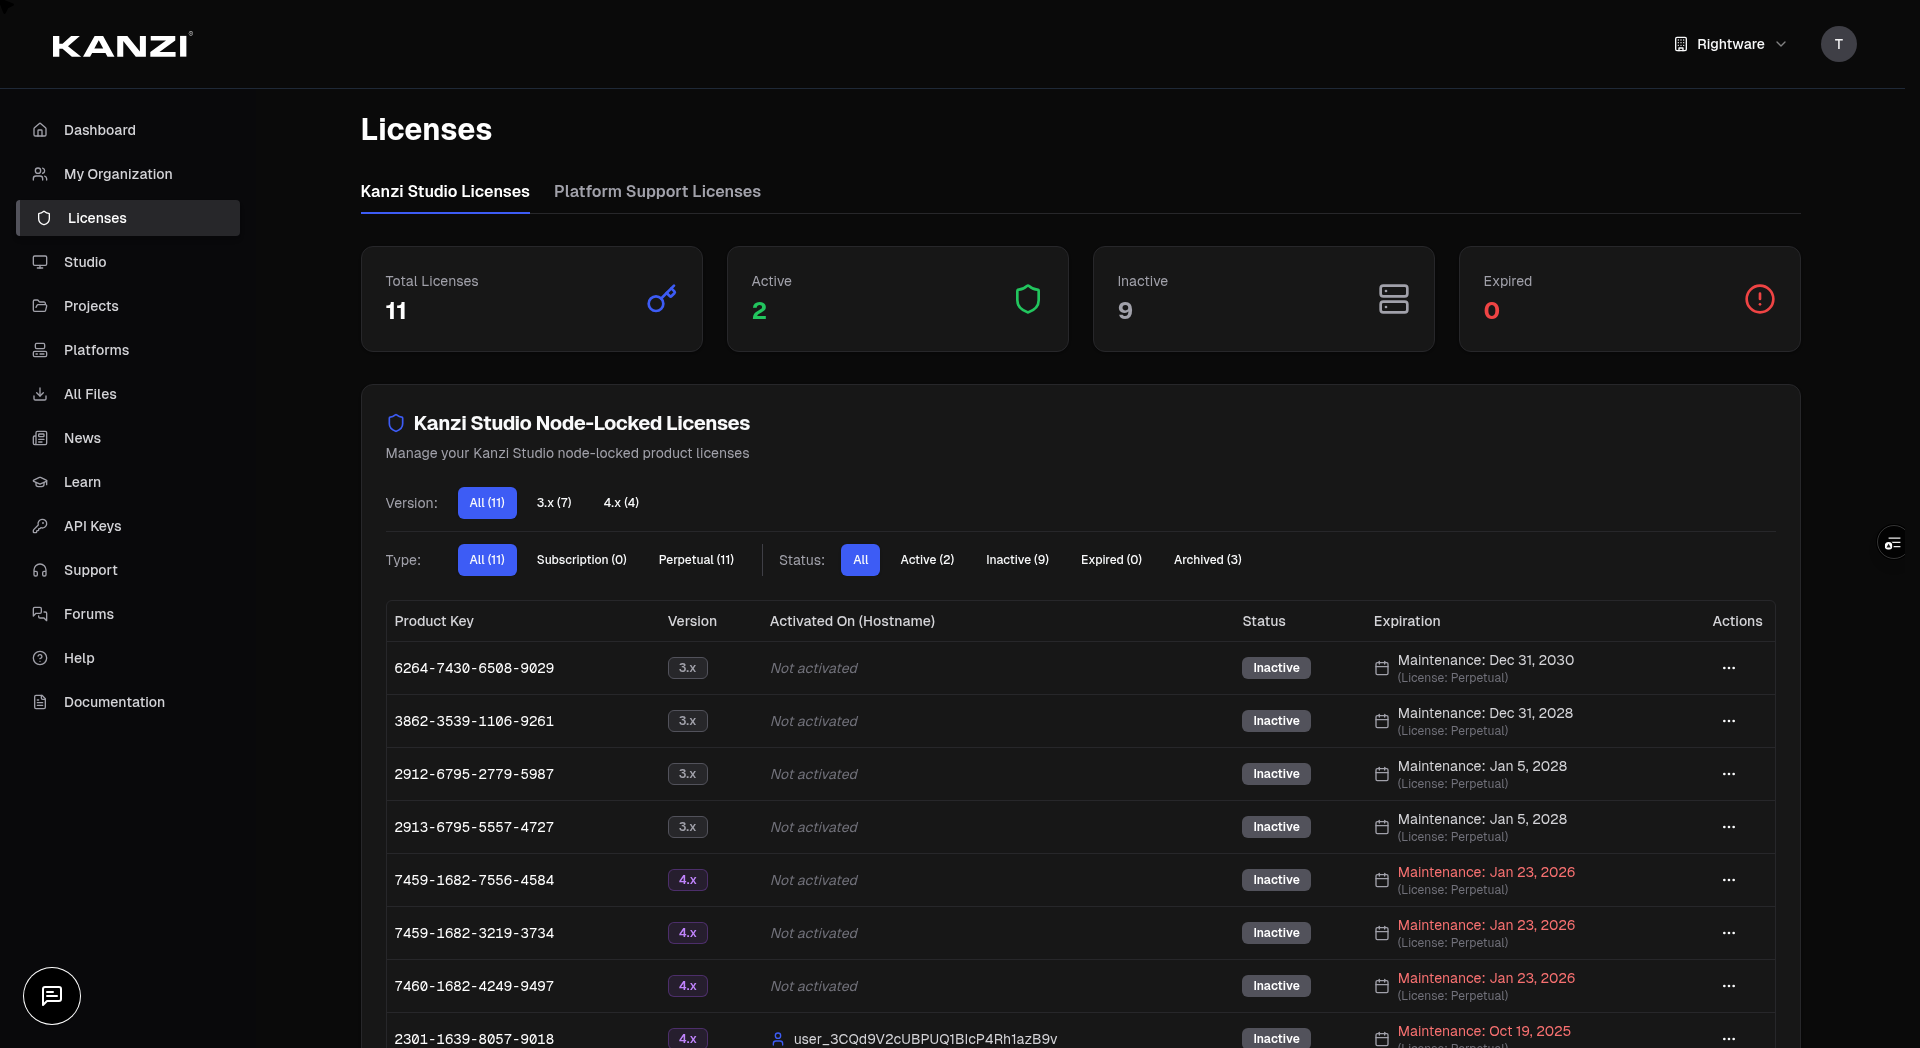Open the chat widget bubble button
The height and width of the screenshot is (1048, 1920).
coord(52,996)
